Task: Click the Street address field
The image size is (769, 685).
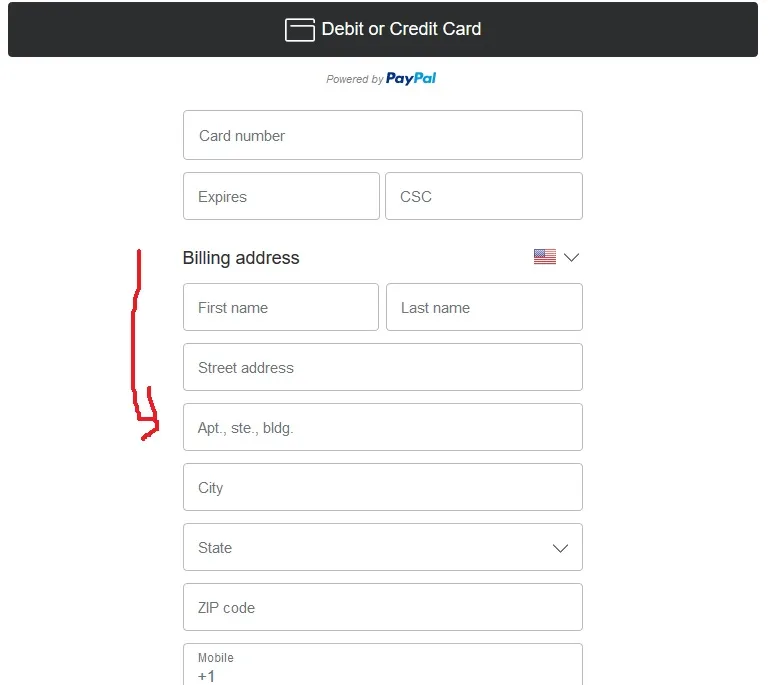Action: click(382, 368)
